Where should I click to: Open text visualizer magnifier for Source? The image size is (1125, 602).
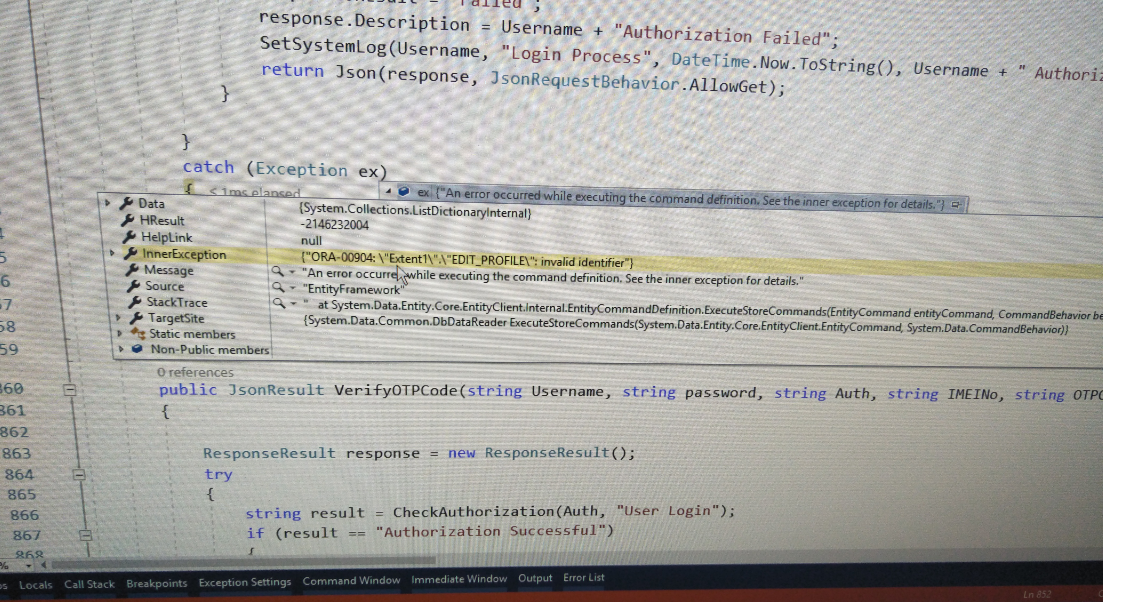278,287
